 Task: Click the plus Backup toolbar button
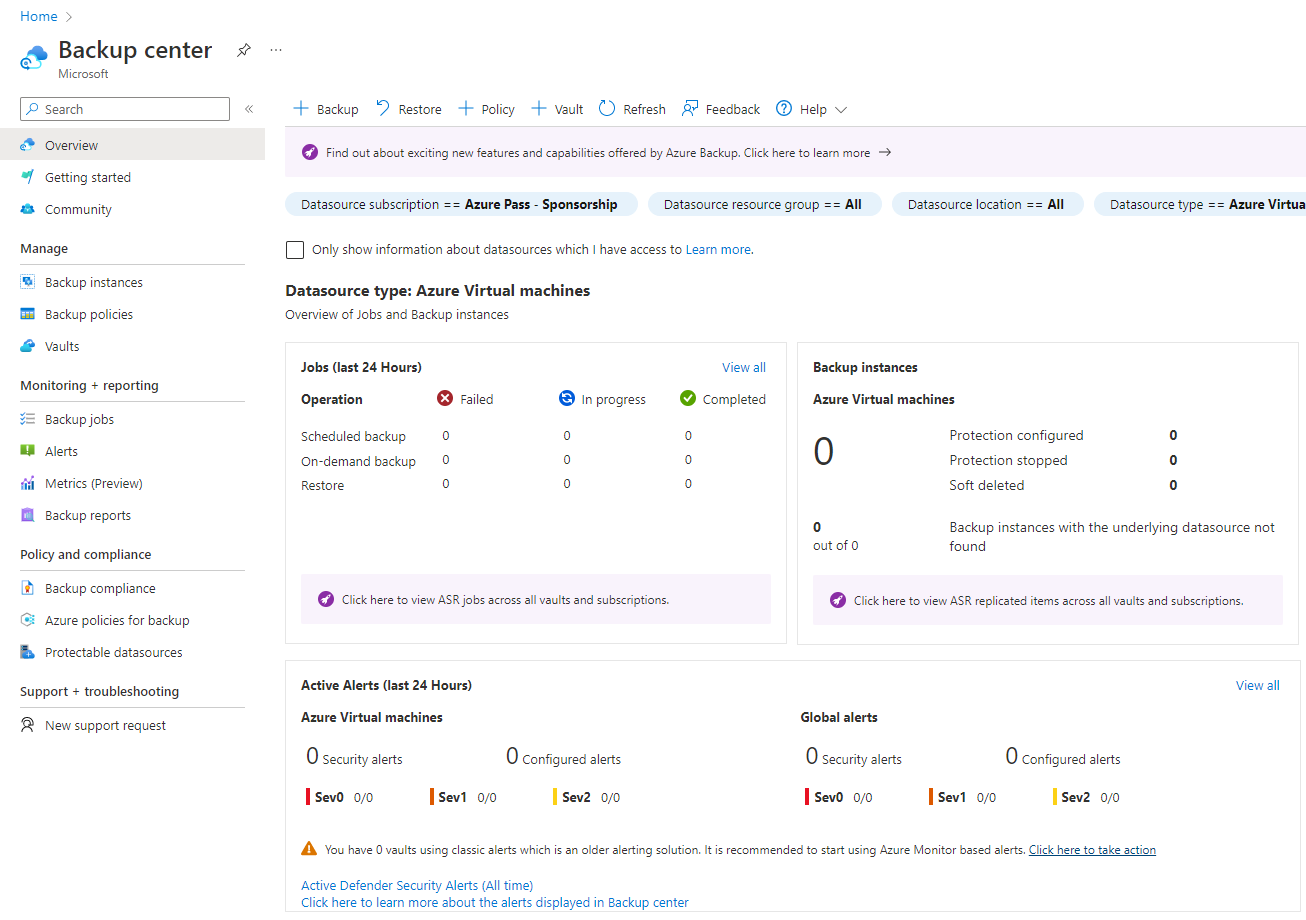tap(325, 109)
